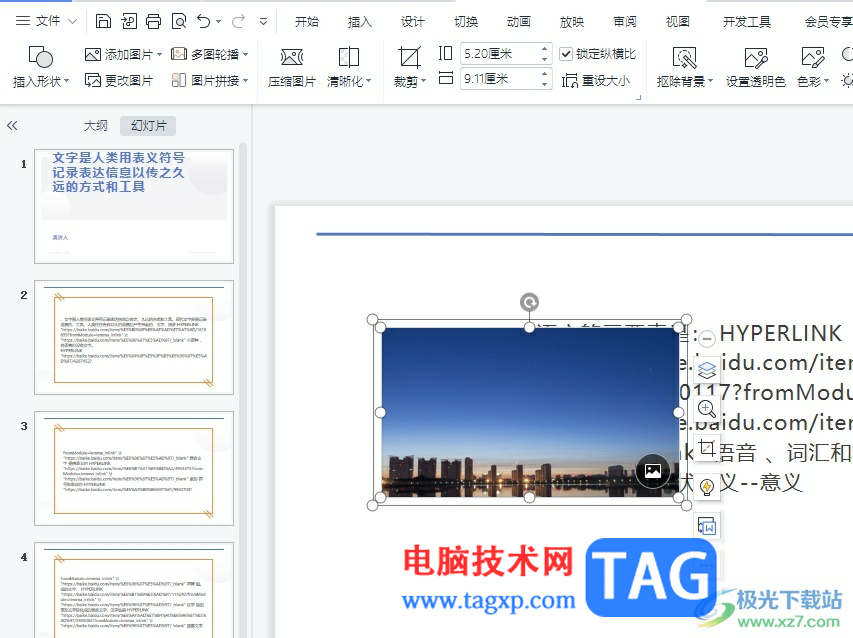Viewport: 853px width, 638px height.
Task: Expand the 抠除背景 dropdown
Action: [x=710, y=82]
